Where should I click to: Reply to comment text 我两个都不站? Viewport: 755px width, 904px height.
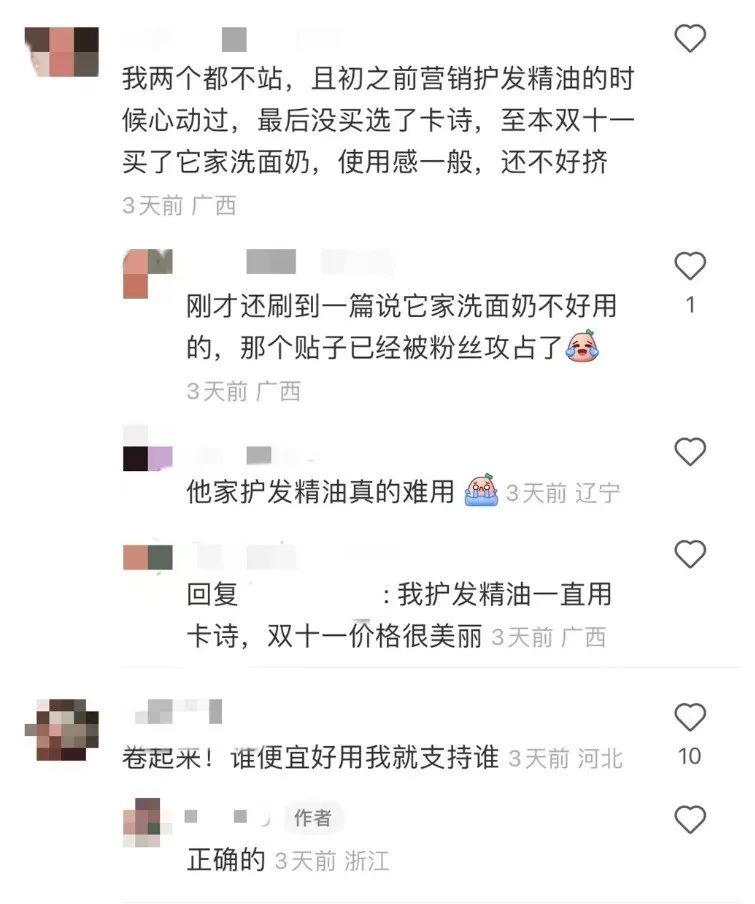pos(378,120)
